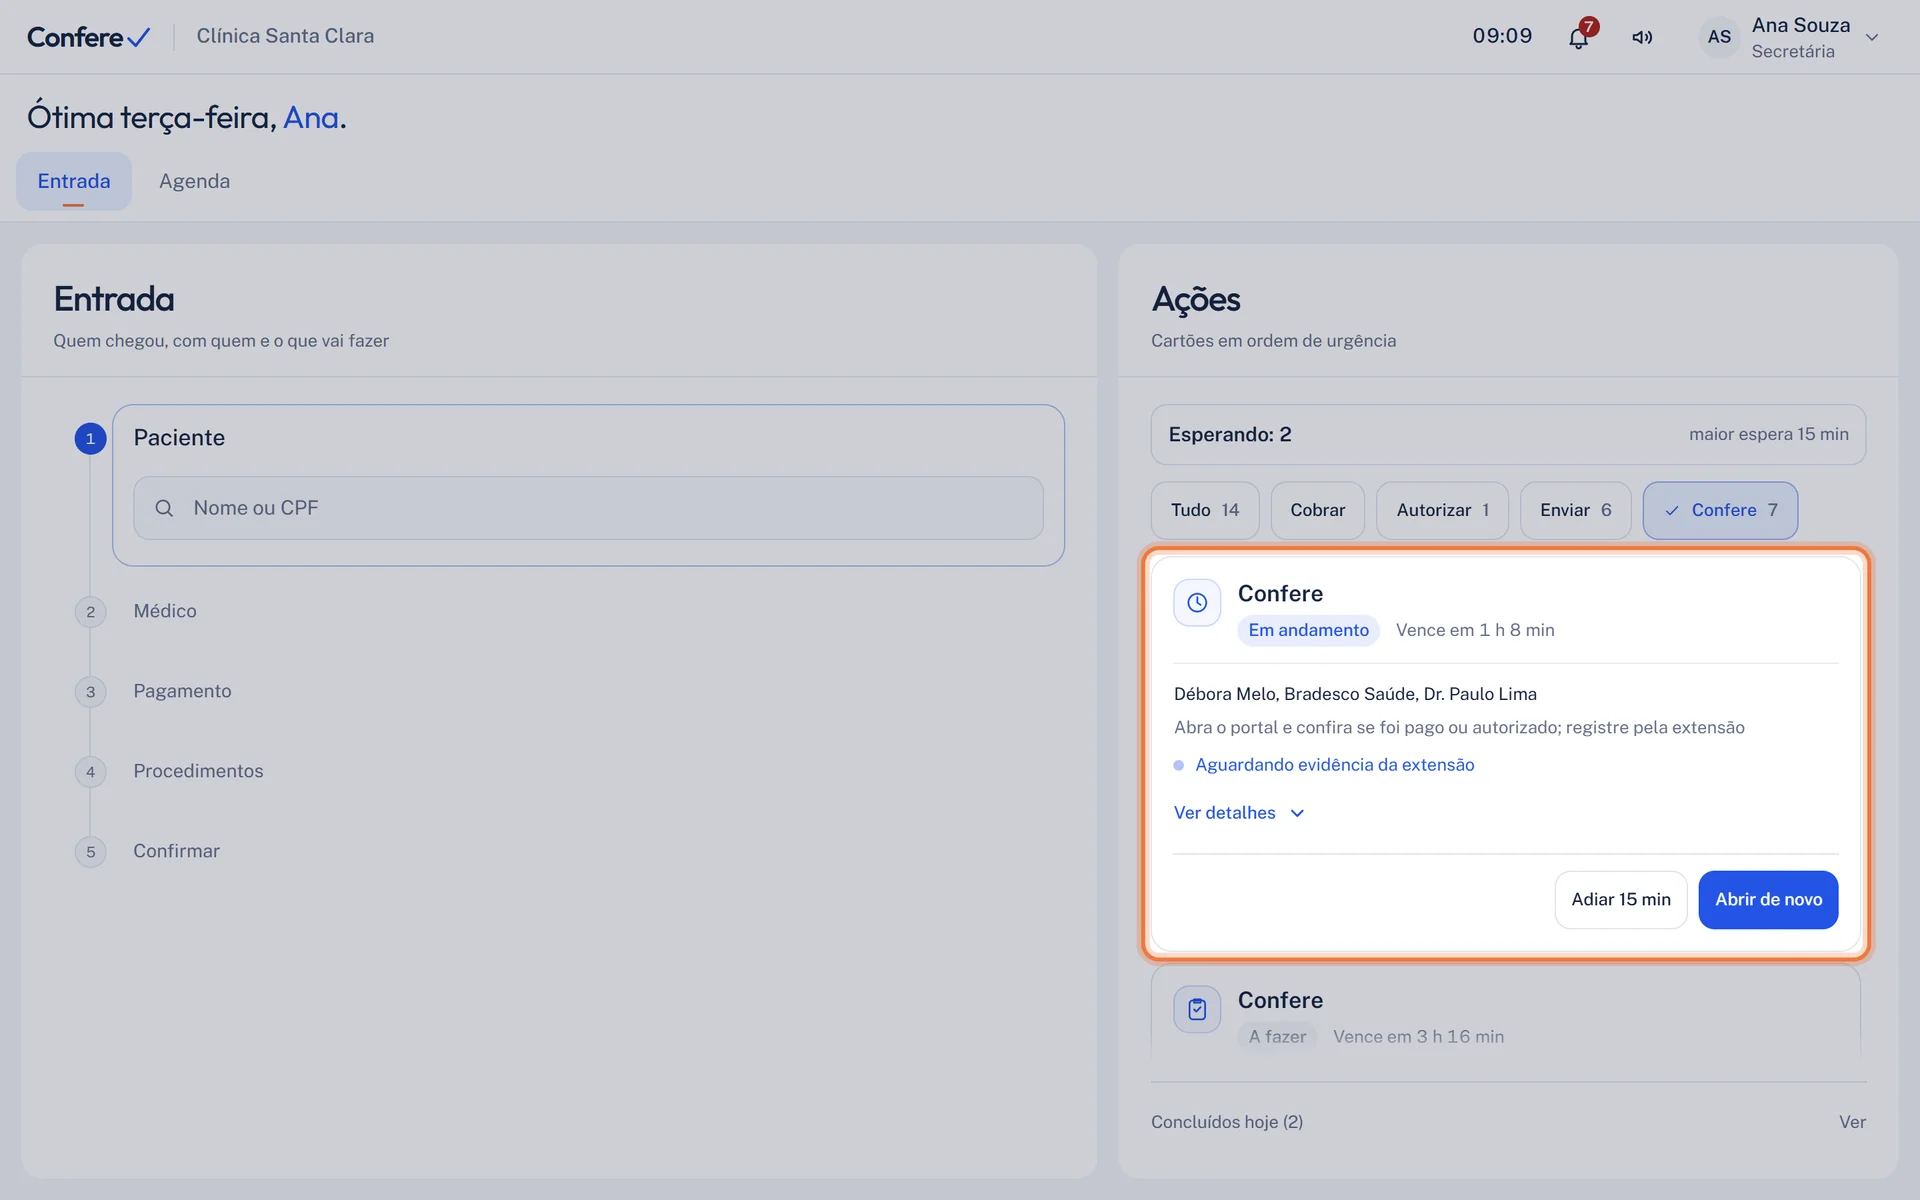
Task: Click maior espera 15 min text
Action: [x=1768, y=434]
